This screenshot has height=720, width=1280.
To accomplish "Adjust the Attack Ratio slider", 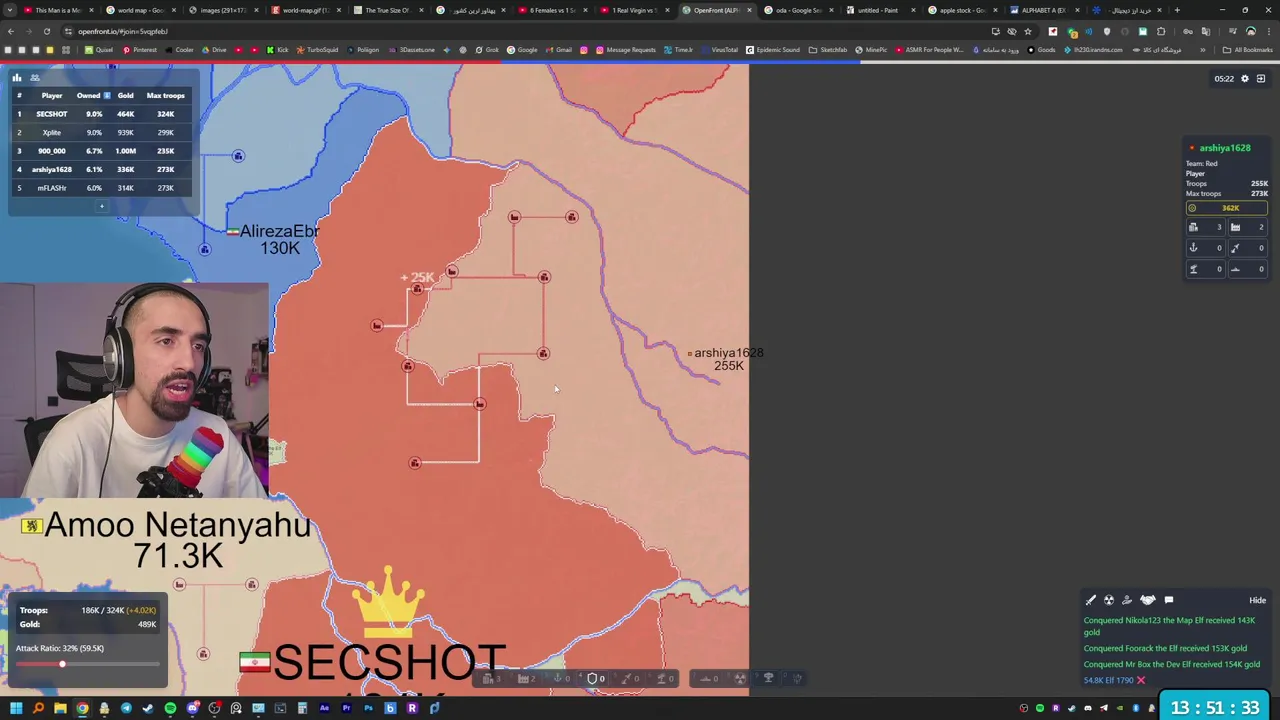I will [87, 664].
